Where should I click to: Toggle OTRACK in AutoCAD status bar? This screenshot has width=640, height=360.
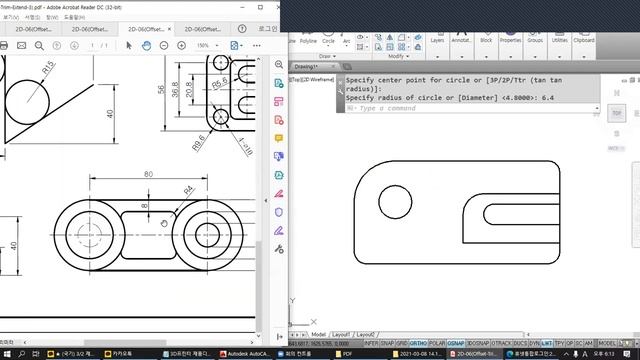[501, 343]
